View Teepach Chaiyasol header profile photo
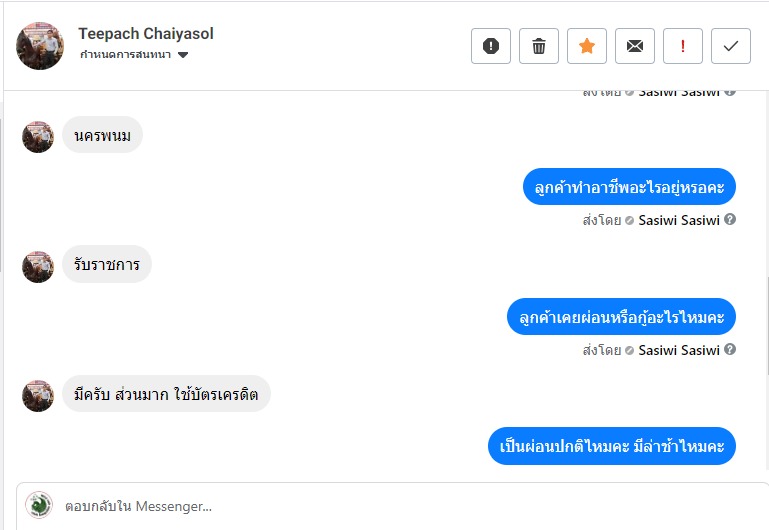 (x=40, y=46)
